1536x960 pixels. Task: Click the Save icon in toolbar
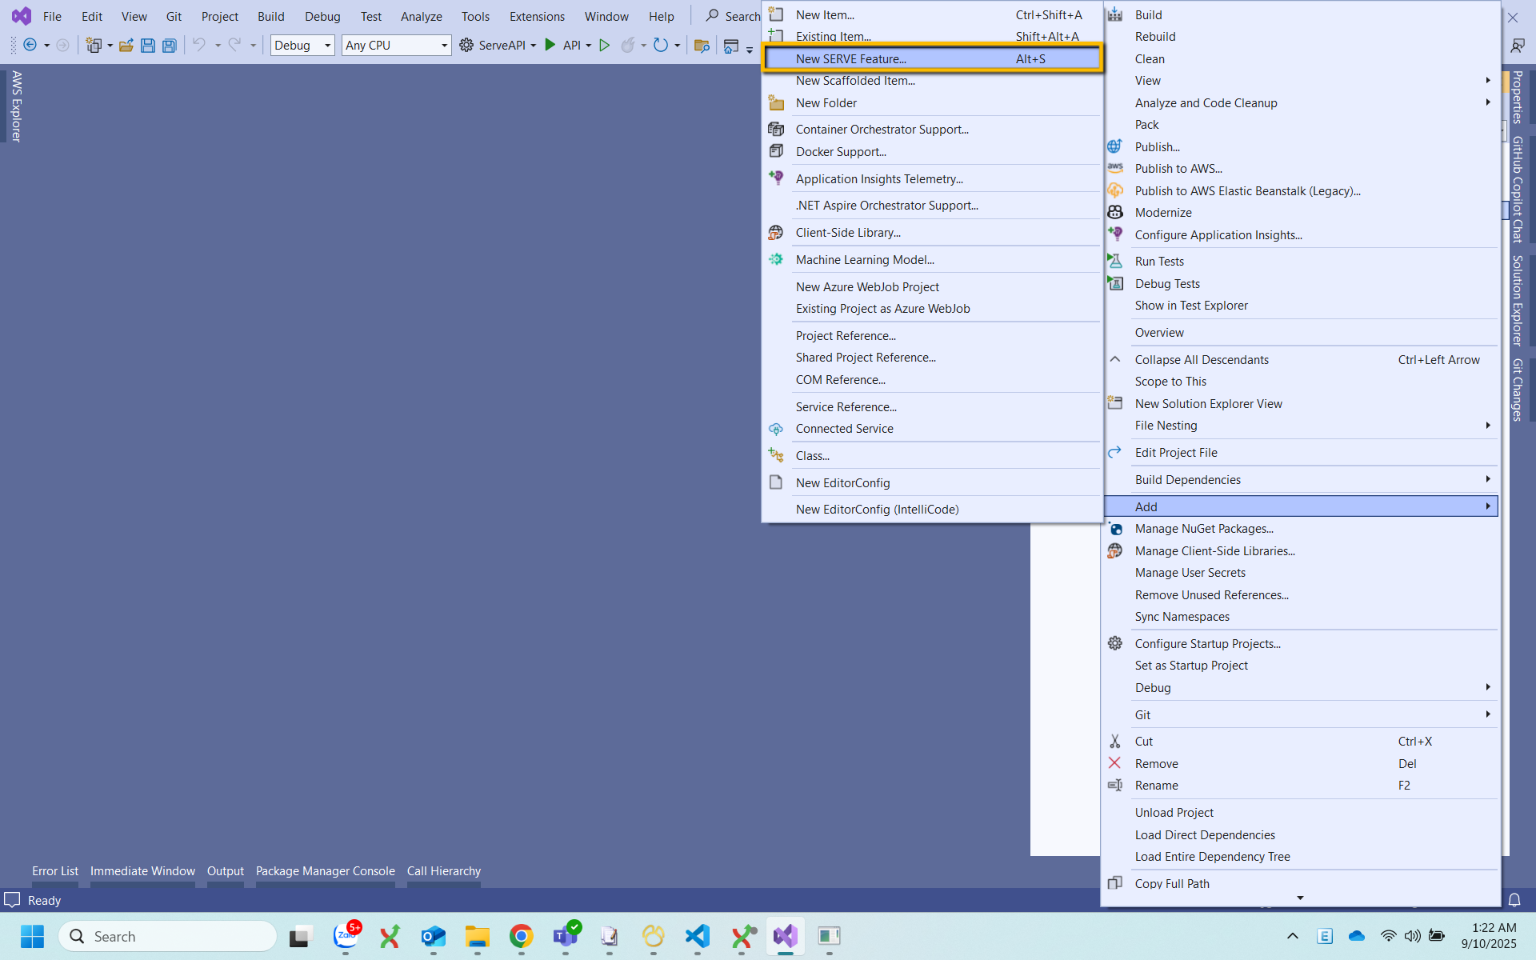pos(148,45)
